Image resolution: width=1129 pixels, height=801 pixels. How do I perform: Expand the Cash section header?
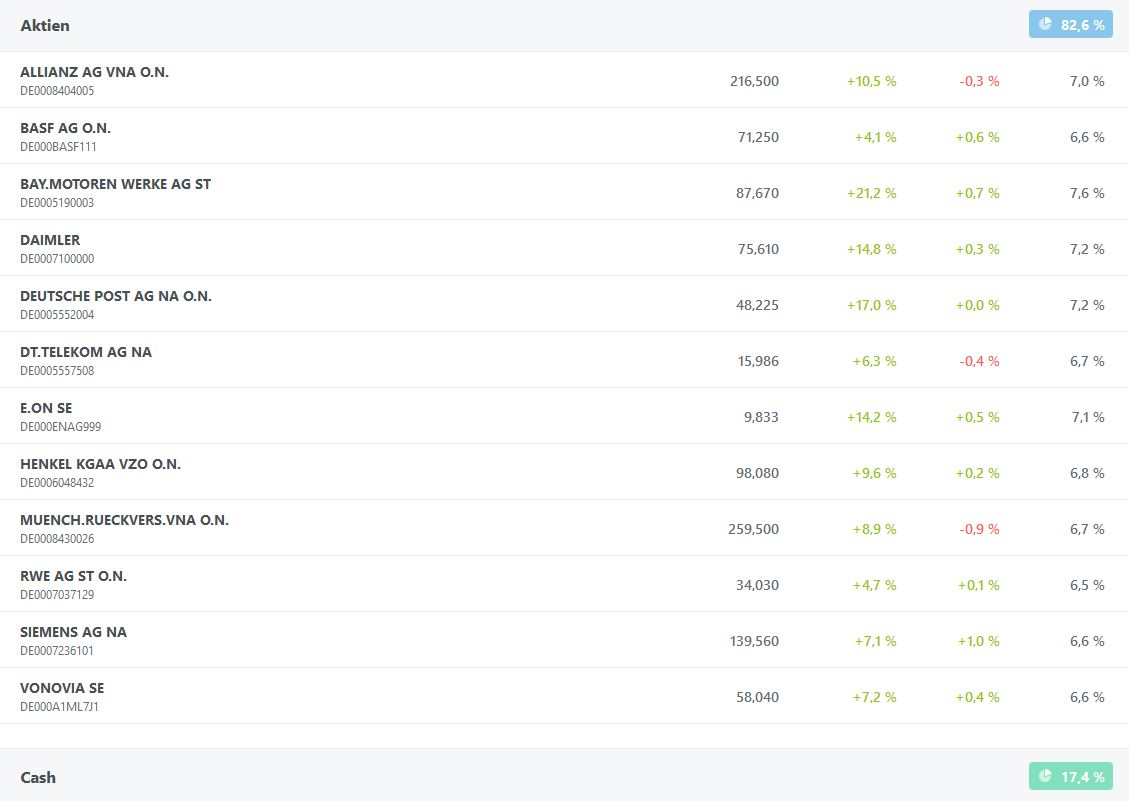(38, 777)
